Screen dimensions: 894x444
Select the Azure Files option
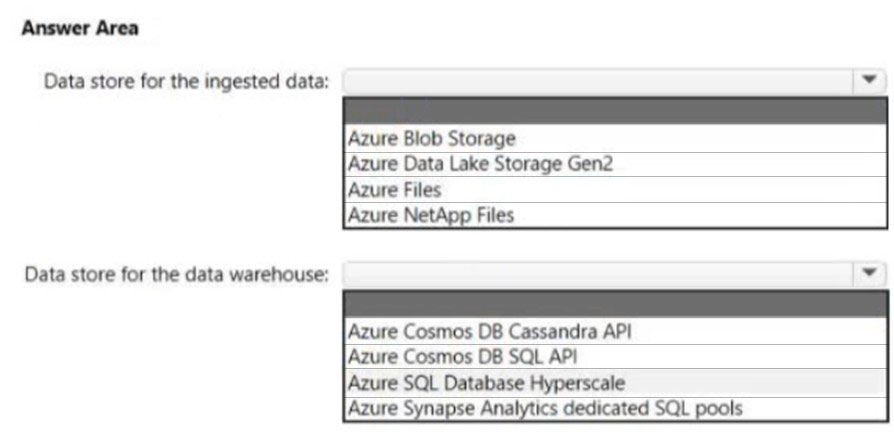tap(615, 189)
